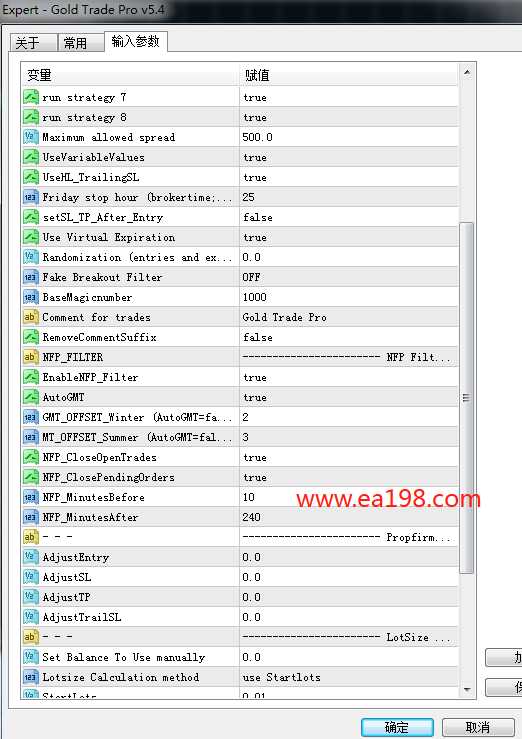Image resolution: width=522 pixels, height=739 pixels.
Task: Click the icon beside UseVariableValues
Action: [31, 157]
